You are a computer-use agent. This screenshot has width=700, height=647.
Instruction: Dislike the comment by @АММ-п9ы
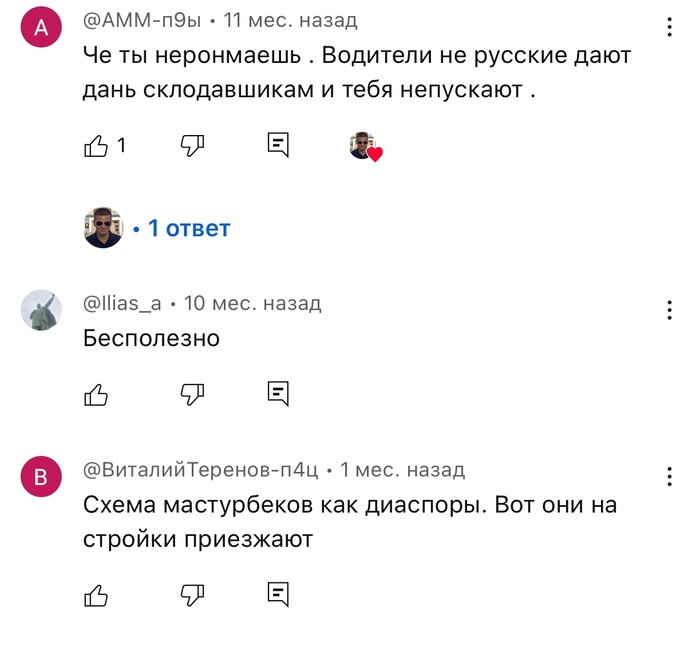point(191,146)
